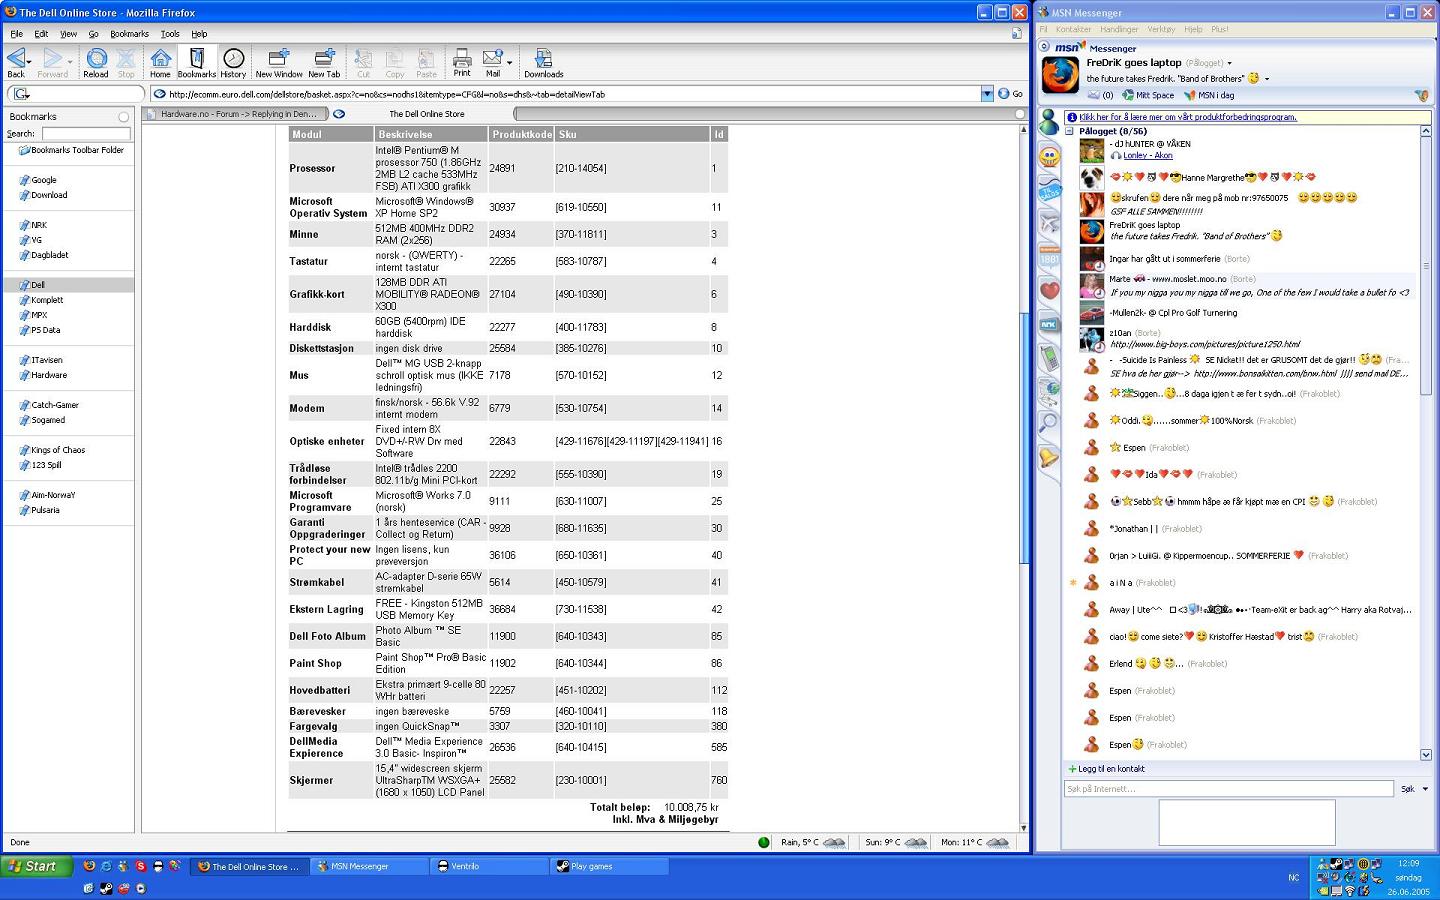1440x900 pixels.
Task: Go back with the Back arrow
Action: pos(16,62)
